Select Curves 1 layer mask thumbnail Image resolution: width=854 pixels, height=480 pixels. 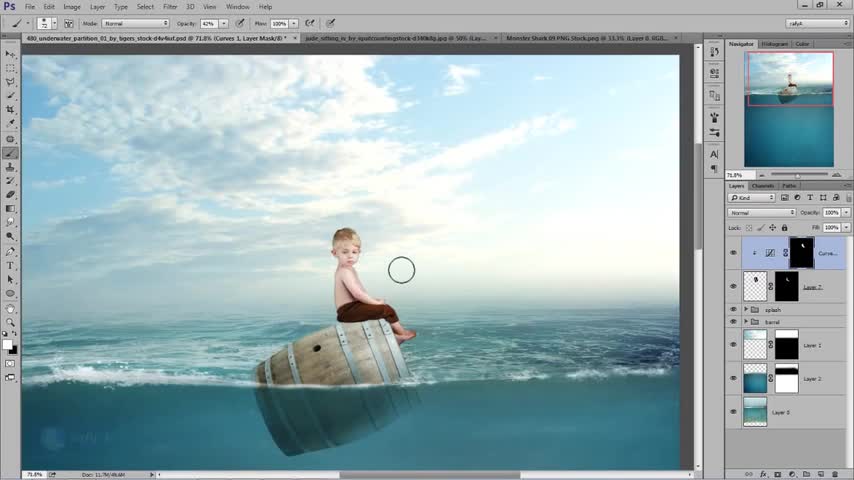click(802, 253)
